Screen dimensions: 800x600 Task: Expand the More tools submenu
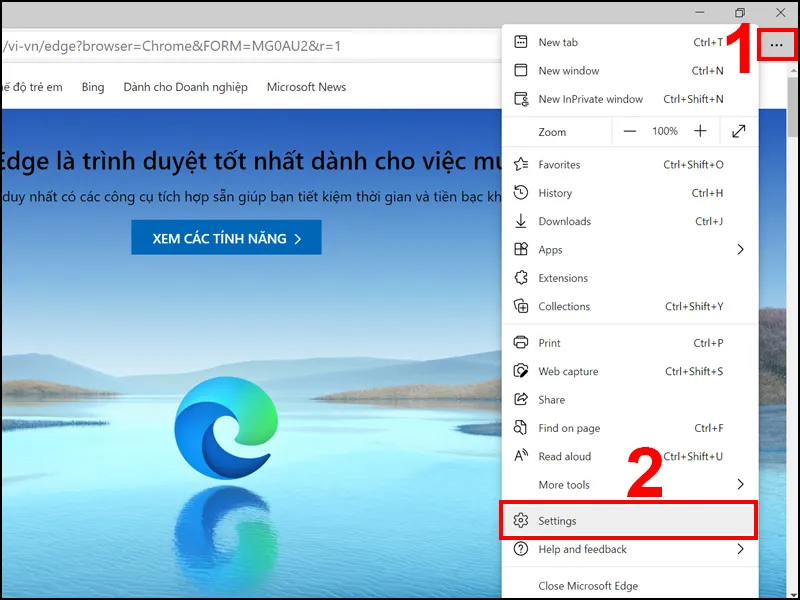[x=740, y=484]
